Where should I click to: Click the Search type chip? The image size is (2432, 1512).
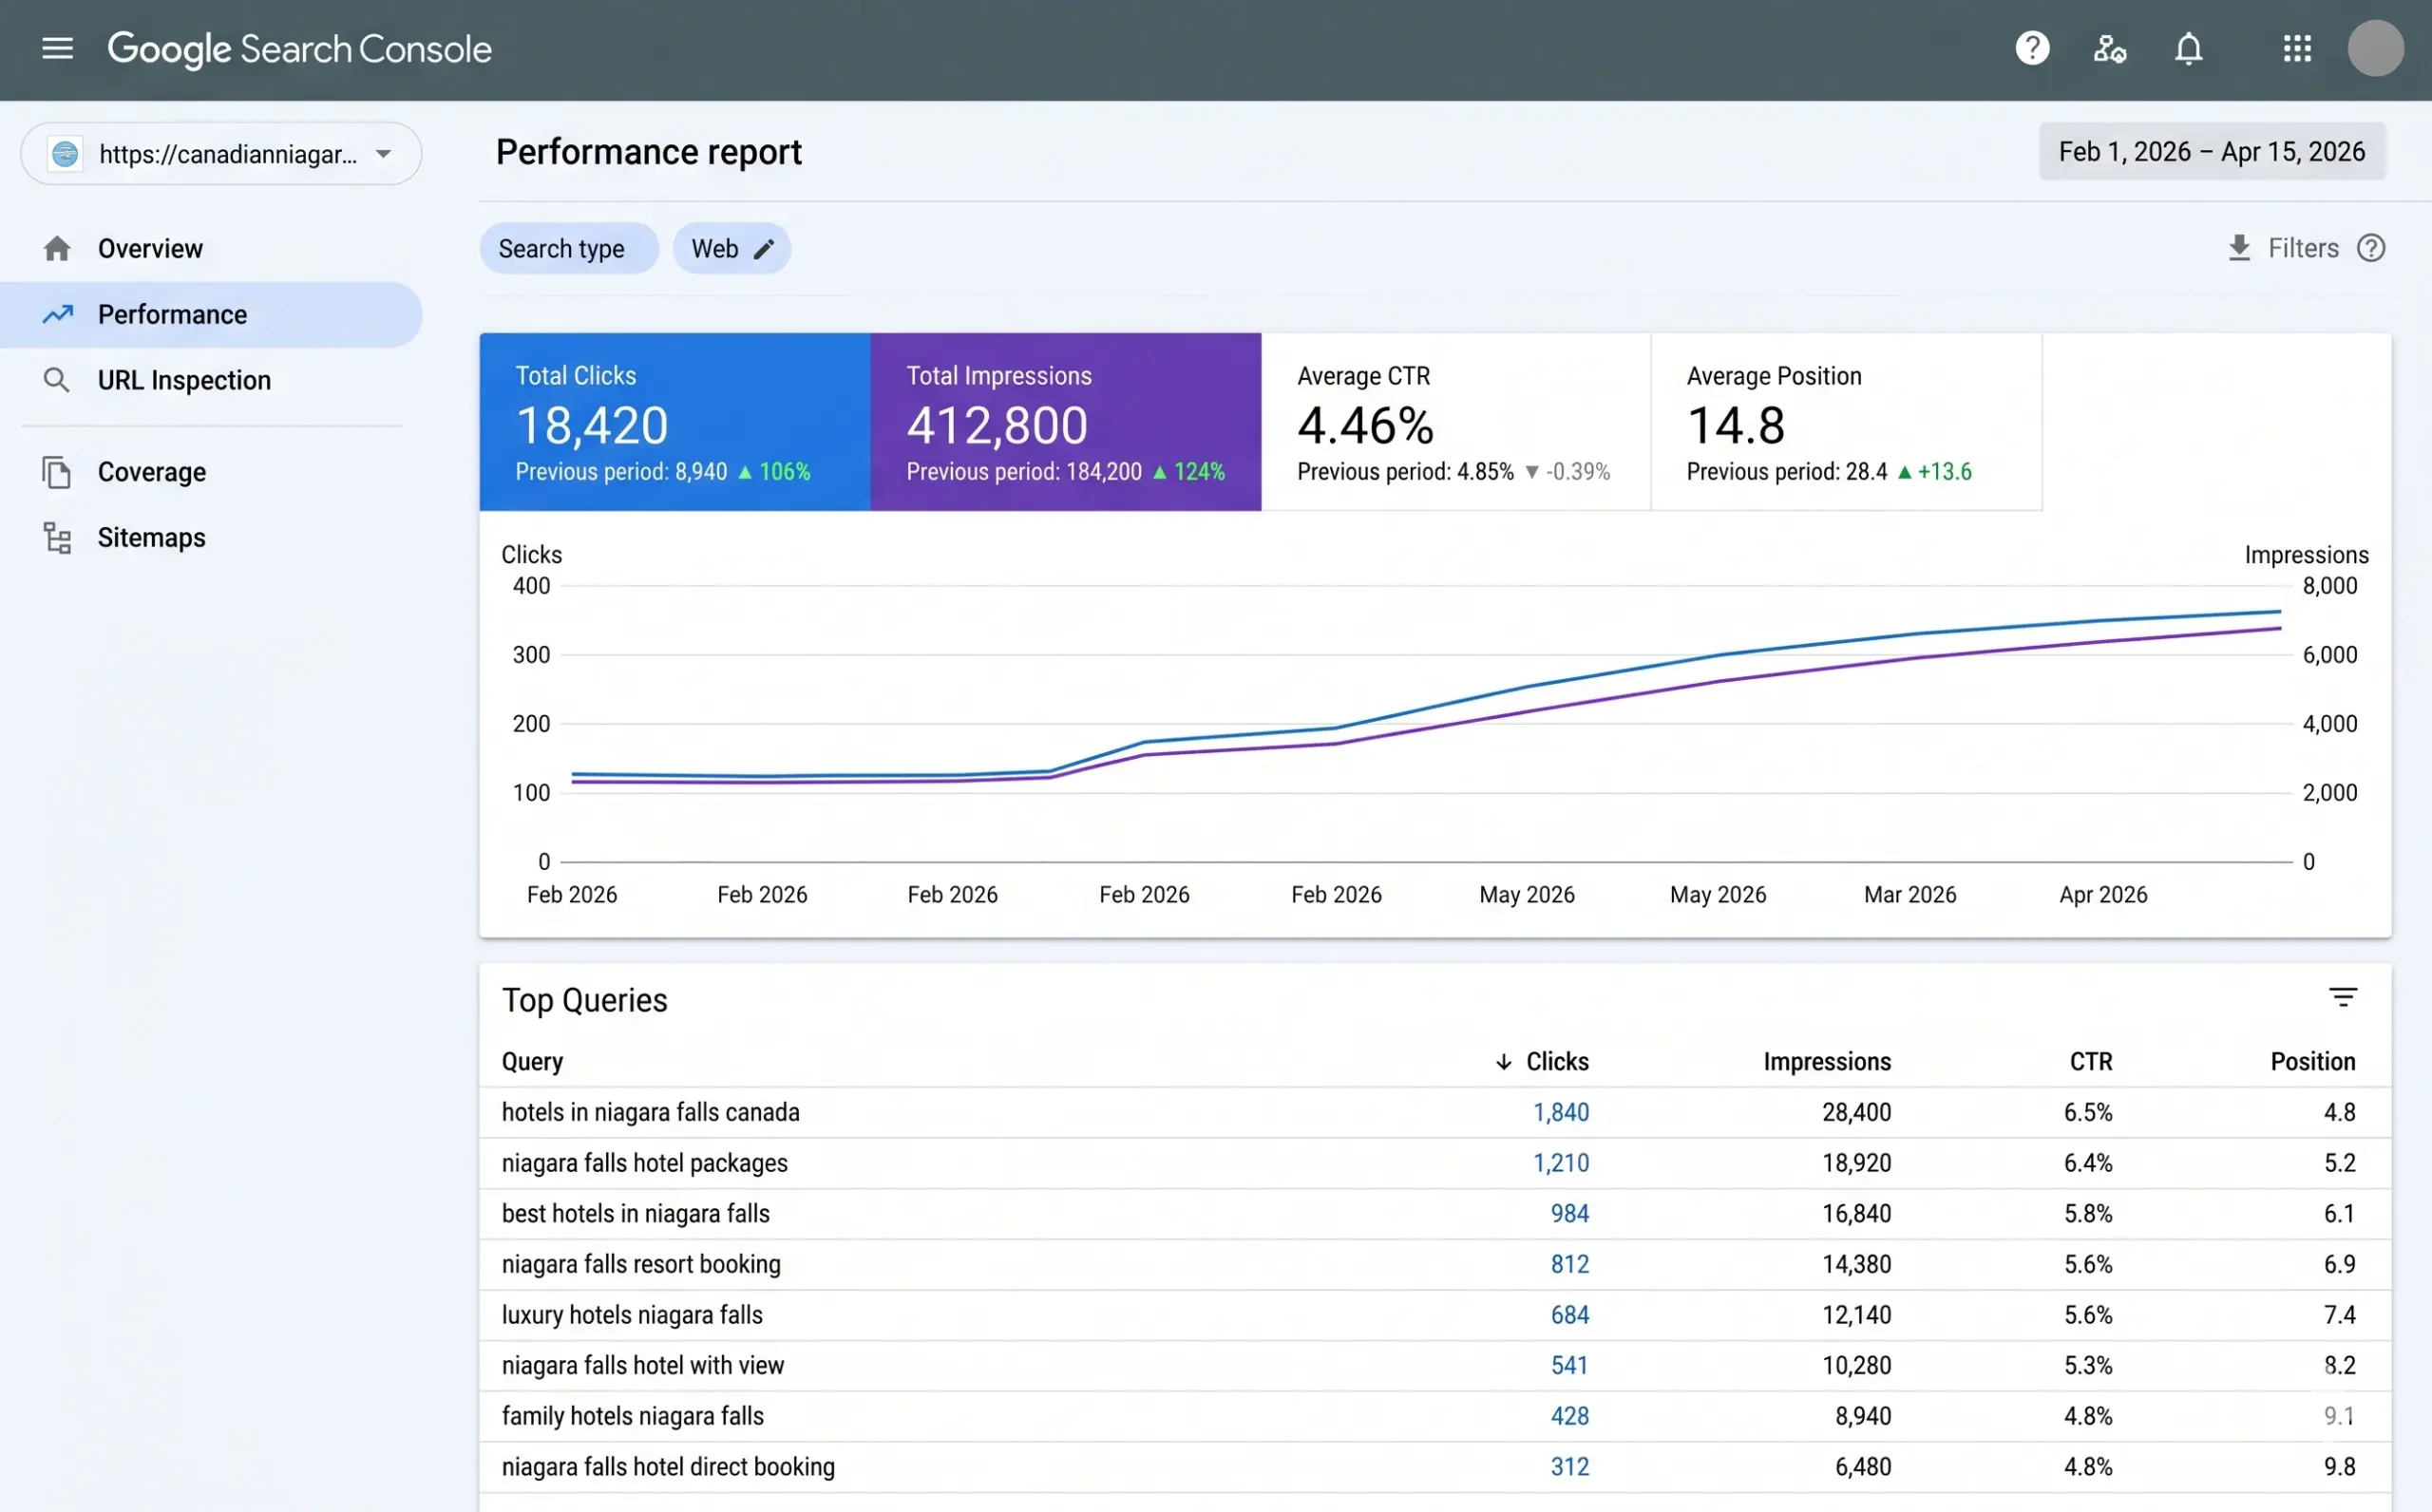(x=568, y=248)
